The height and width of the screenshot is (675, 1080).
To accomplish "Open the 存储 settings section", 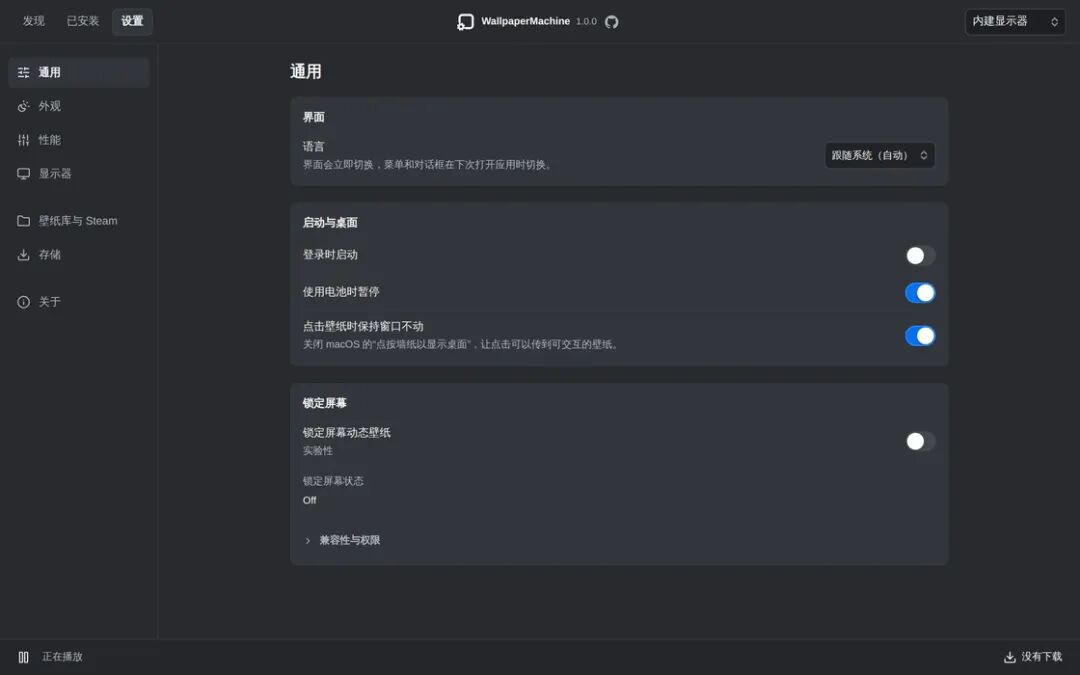I will pos(79,255).
